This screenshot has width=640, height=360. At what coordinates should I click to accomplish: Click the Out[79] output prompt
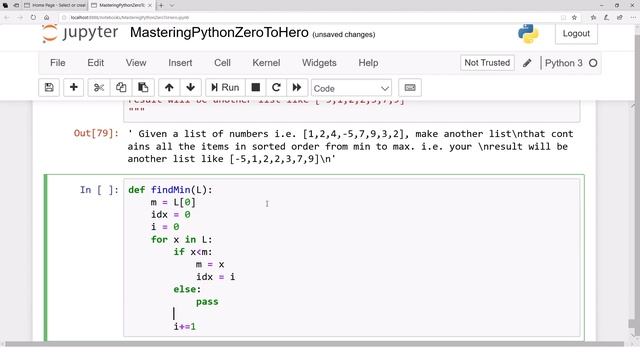(96, 133)
